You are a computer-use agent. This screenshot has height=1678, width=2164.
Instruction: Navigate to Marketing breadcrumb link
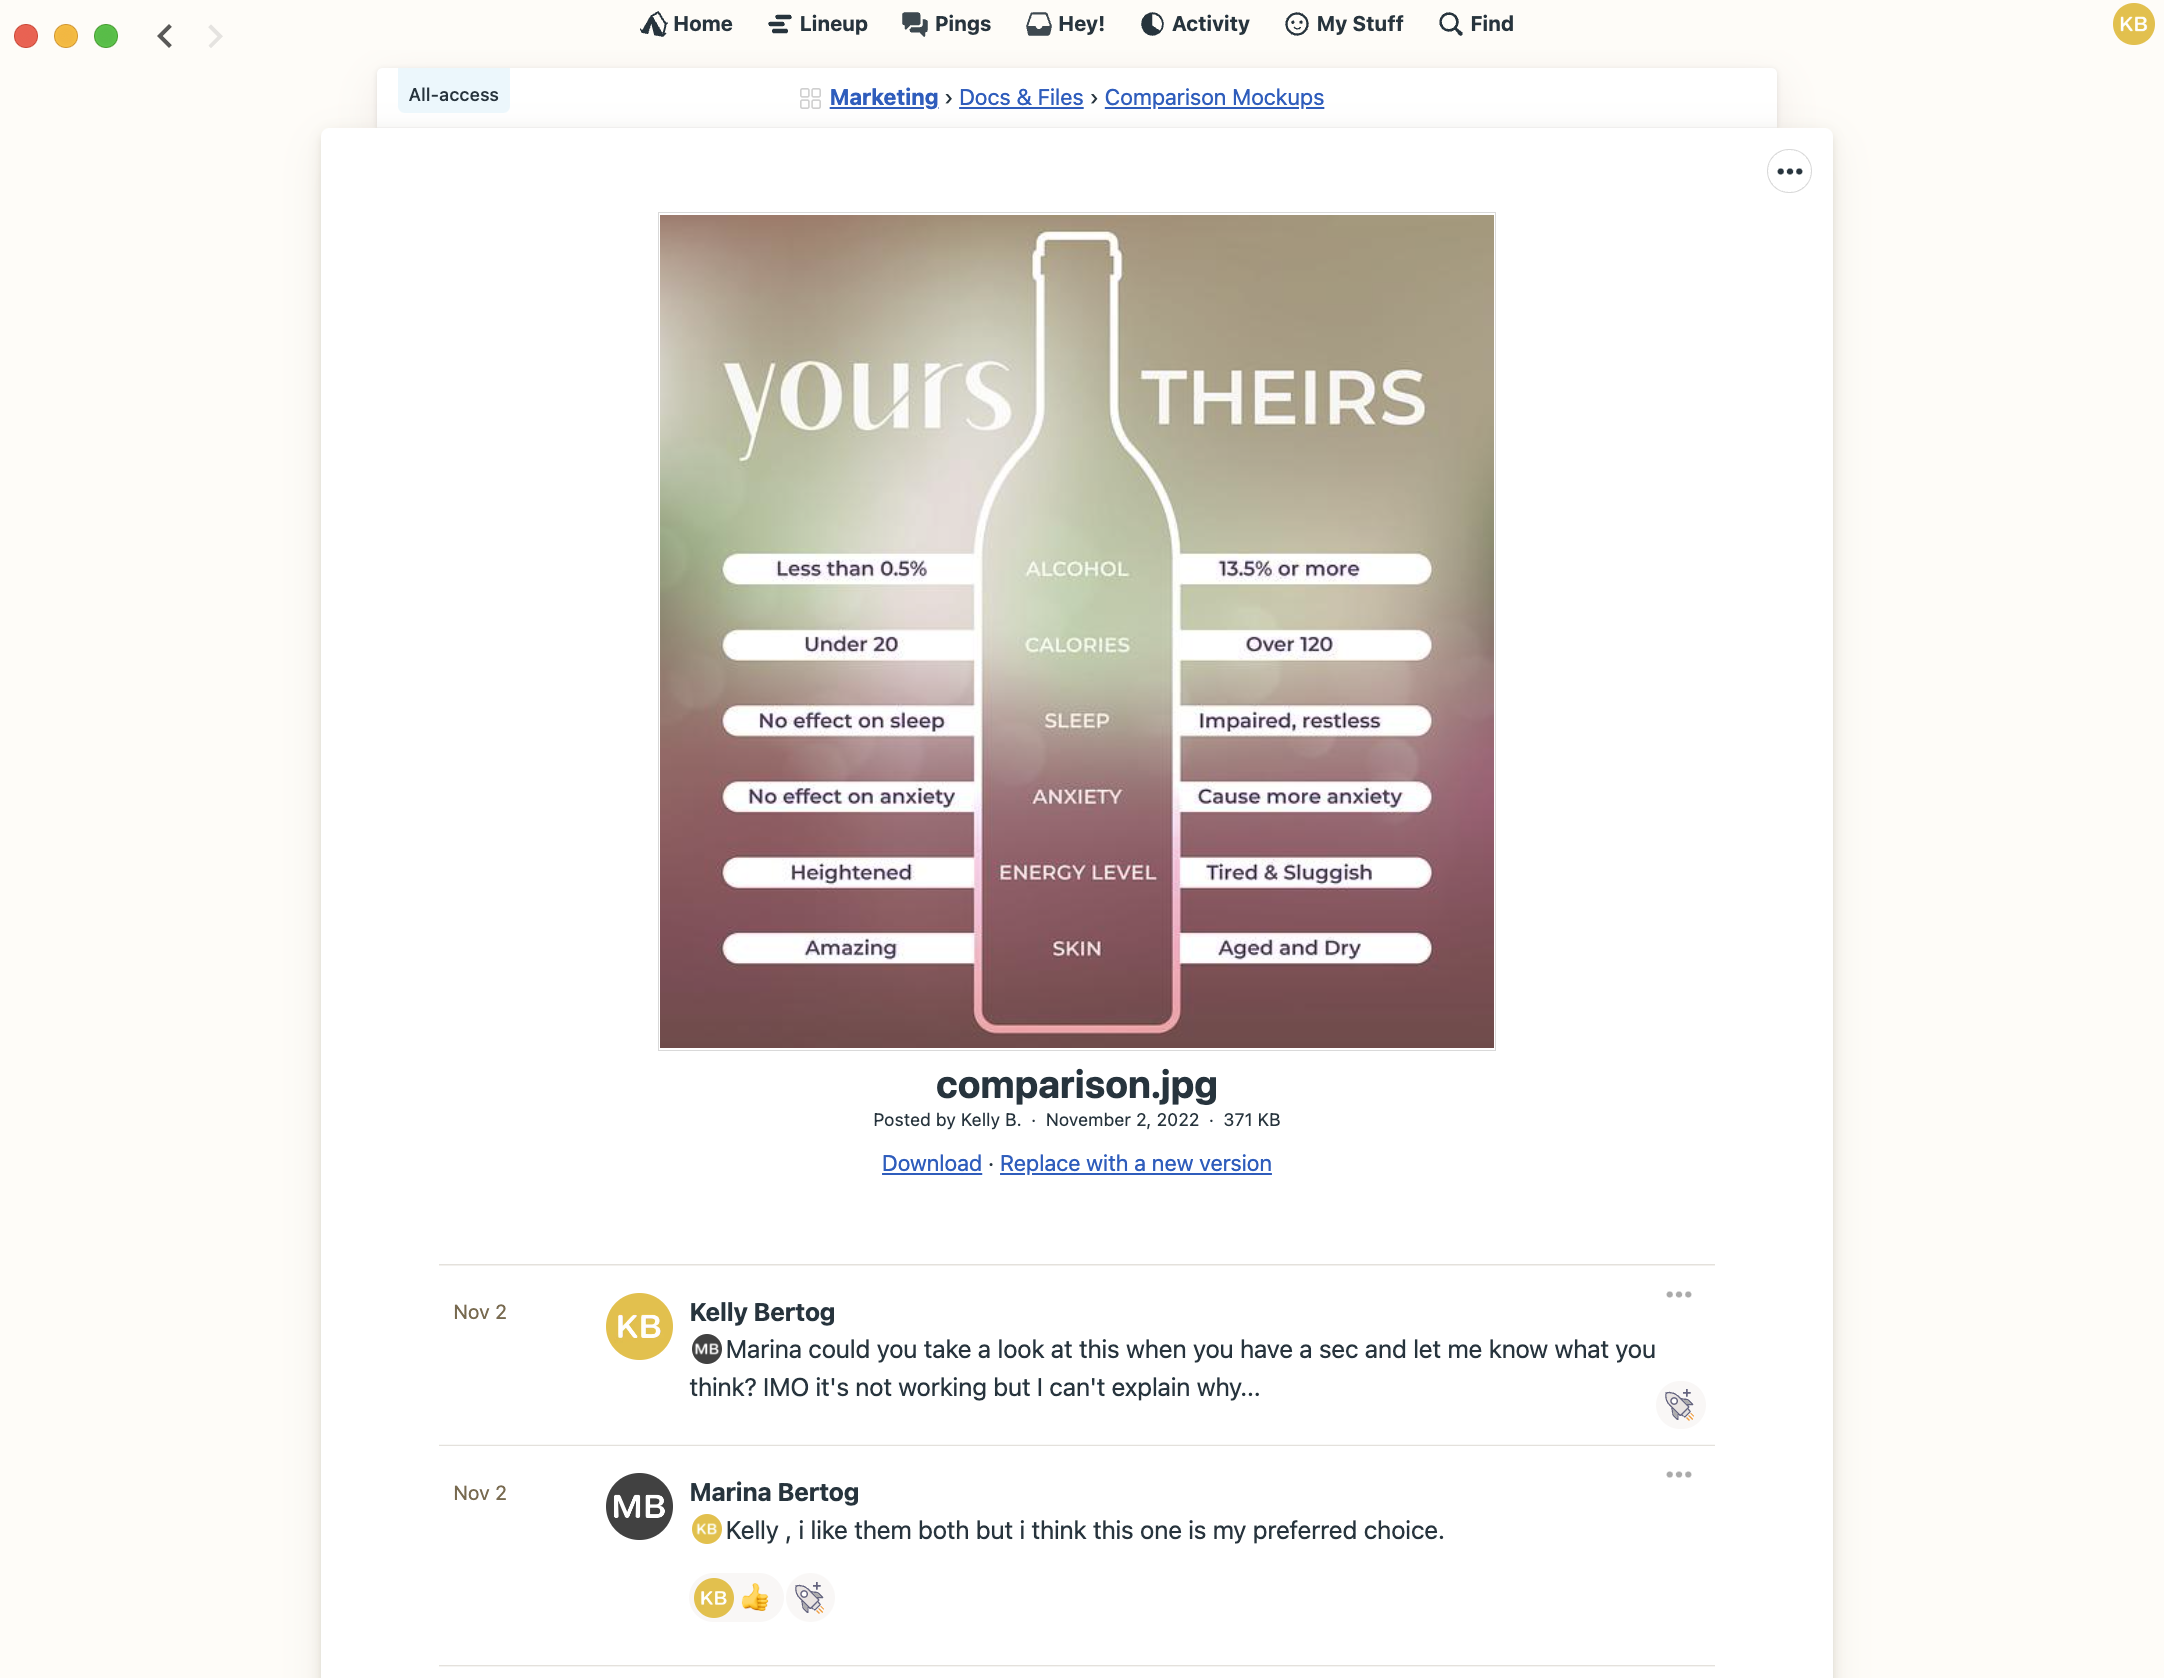[x=884, y=97]
